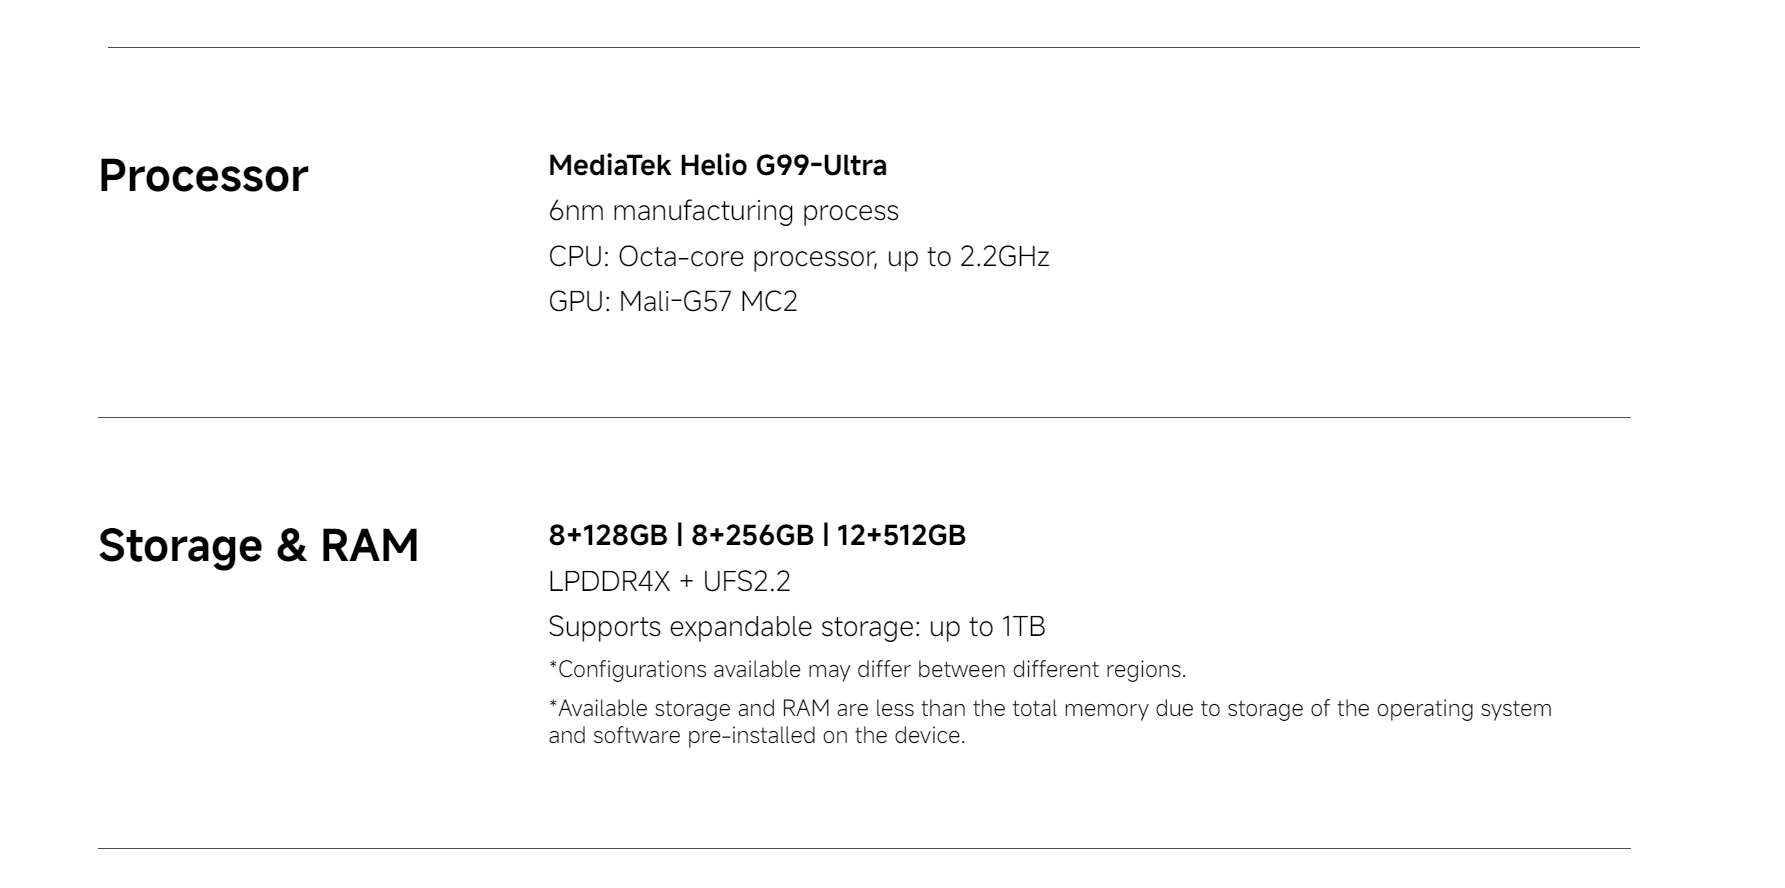Click the UFS2.2 storage type text

pos(746,582)
